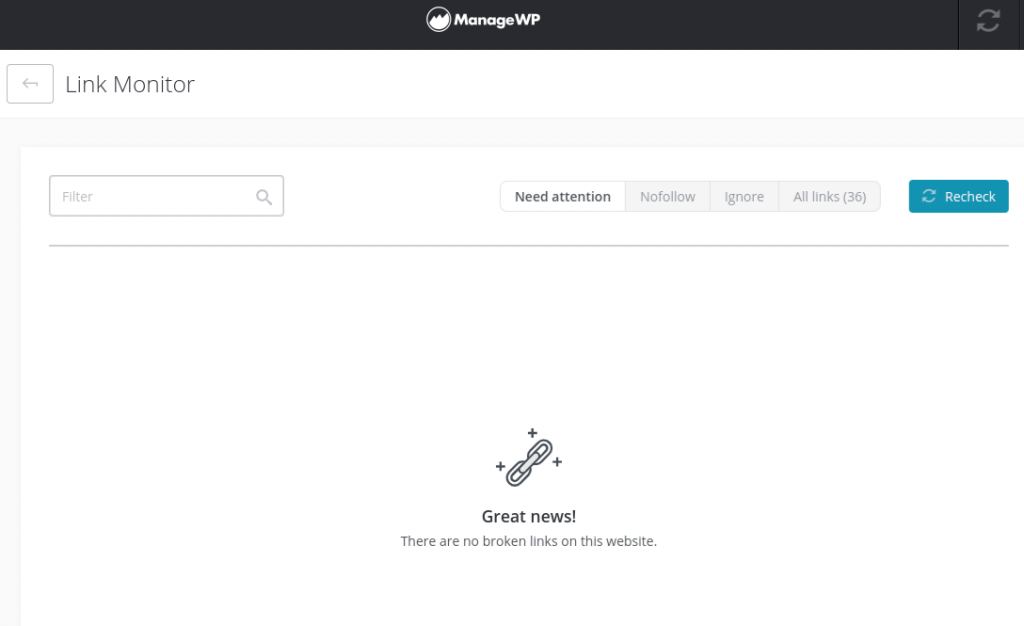
Task: Select the Nofollow tab
Action: tap(667, 197)
